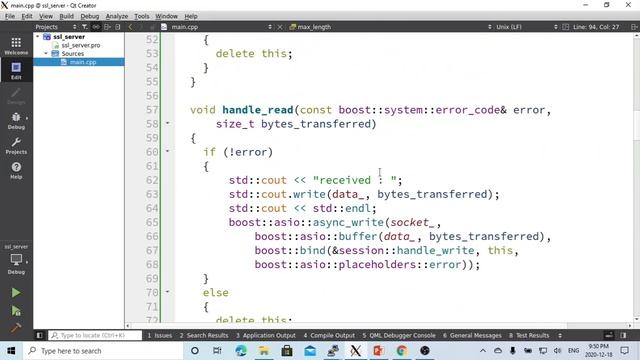Open the Debug menu
640x360 pixels.
(90, 16)
